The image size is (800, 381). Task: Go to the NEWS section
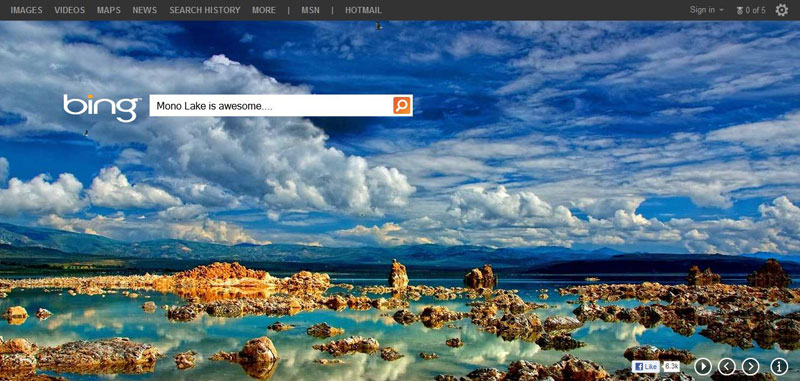tap(145, 10)
